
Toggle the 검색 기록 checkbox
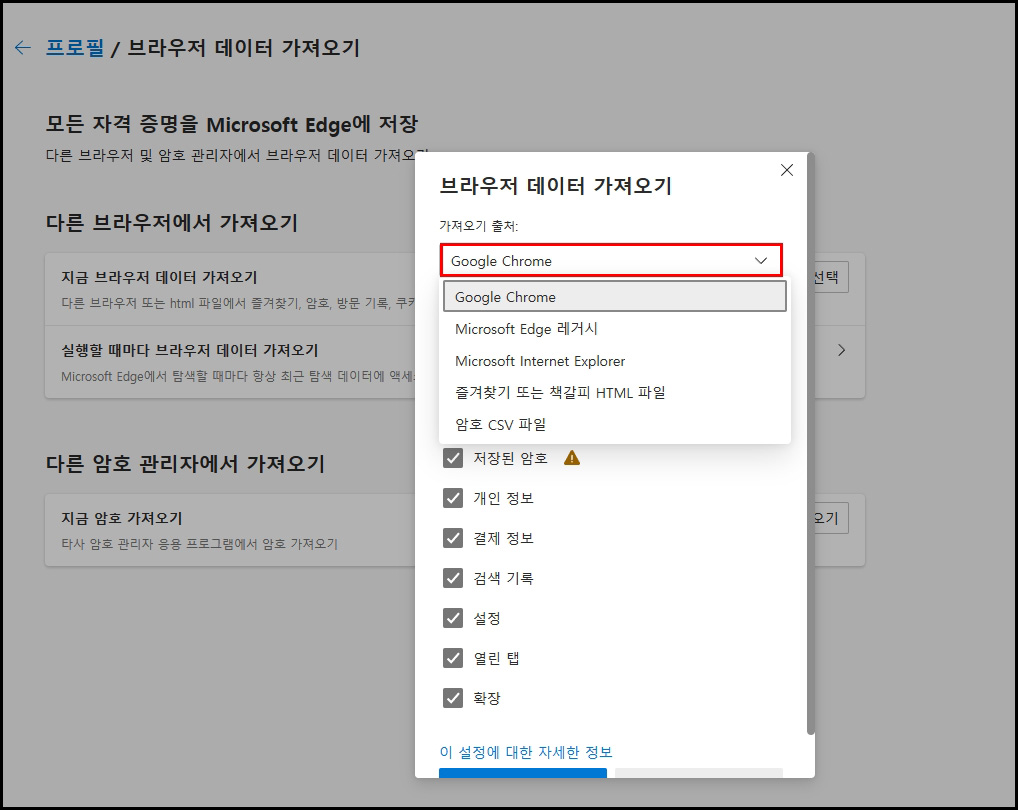(x=453, y=578)
